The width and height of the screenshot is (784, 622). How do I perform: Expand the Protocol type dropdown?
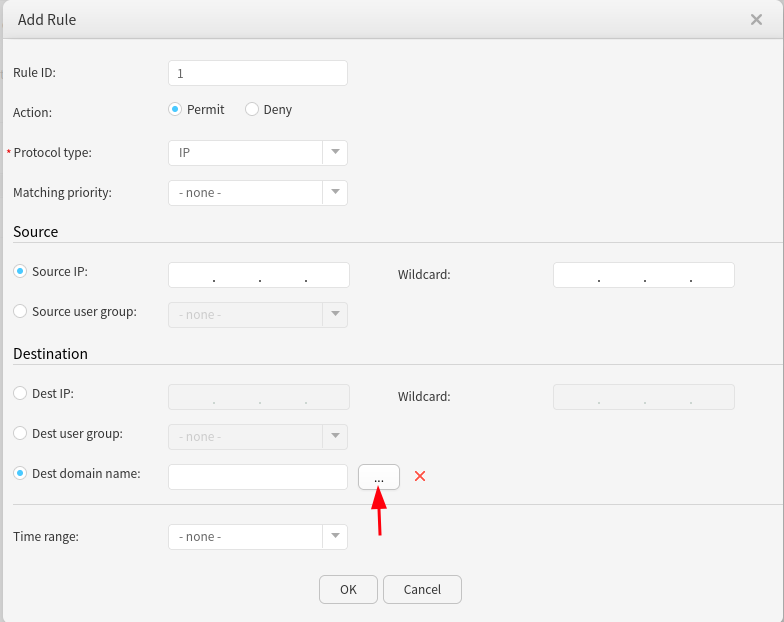(x=334, y=153)
